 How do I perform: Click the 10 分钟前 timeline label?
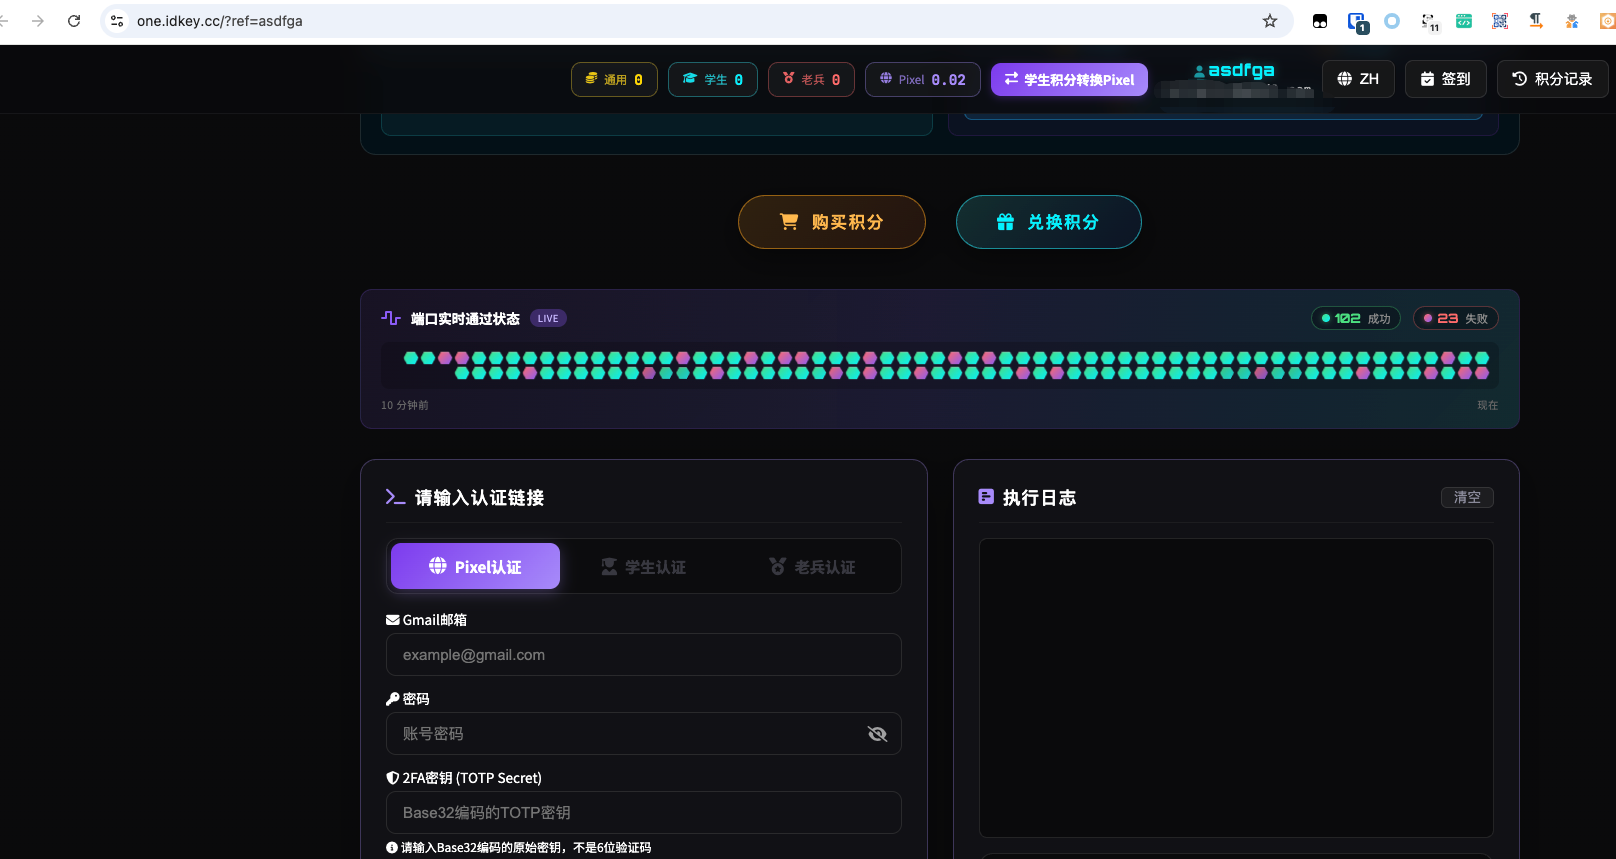(405, 405)
